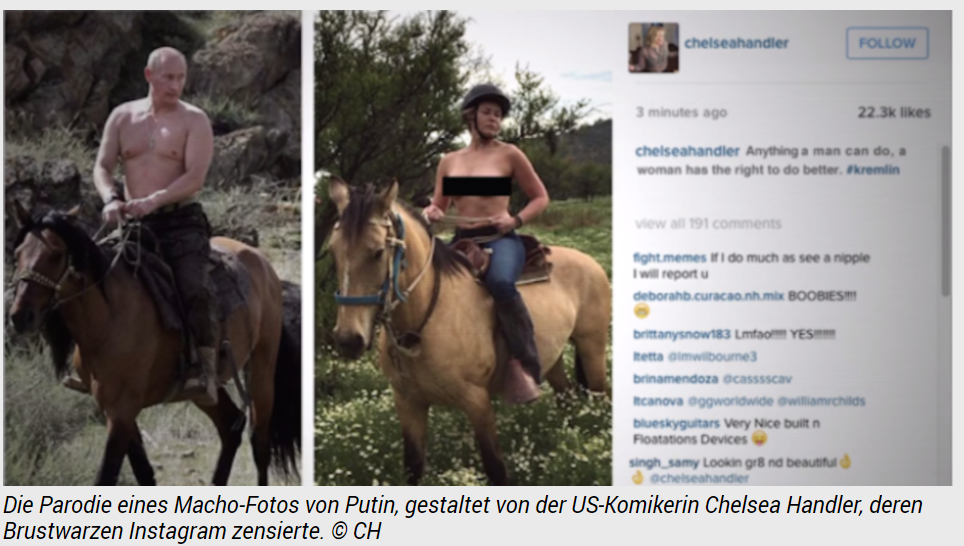Image resolution: width=964 pixels, height=546 pixels.
Task: Open the fight.memes commenter profile
Action: coord(670,258)
